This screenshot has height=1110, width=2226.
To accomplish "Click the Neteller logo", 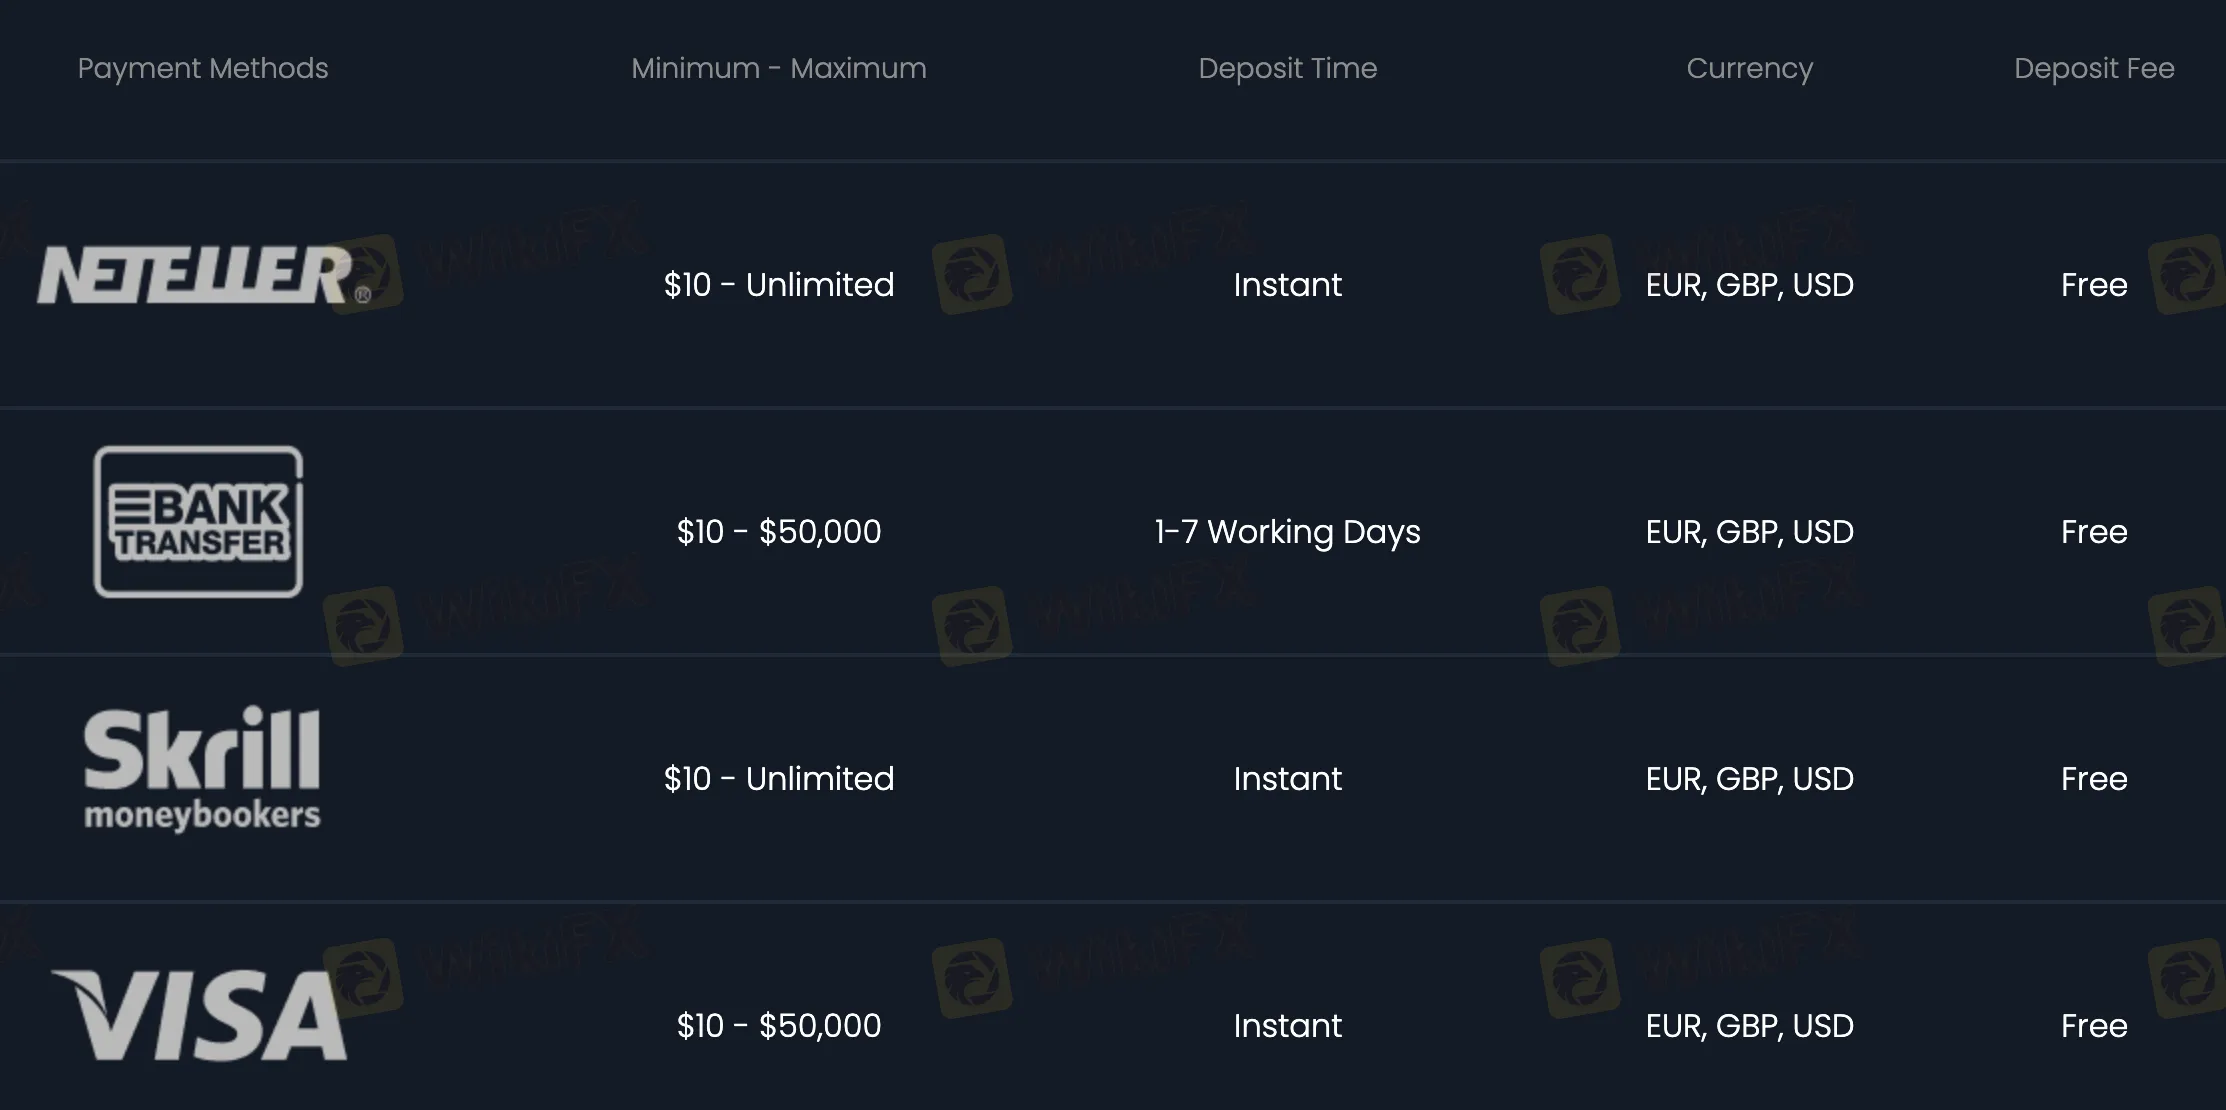I will point(204,275).
